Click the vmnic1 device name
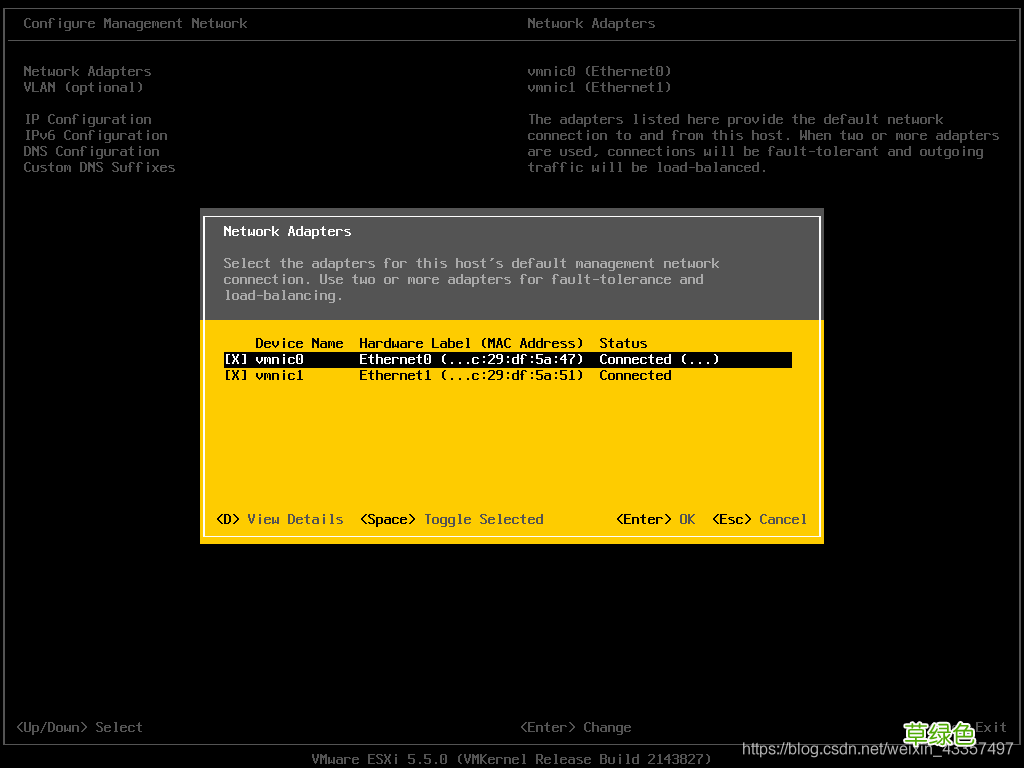The height and width of the screenshot is (768, 1024). tap(280, 376)
